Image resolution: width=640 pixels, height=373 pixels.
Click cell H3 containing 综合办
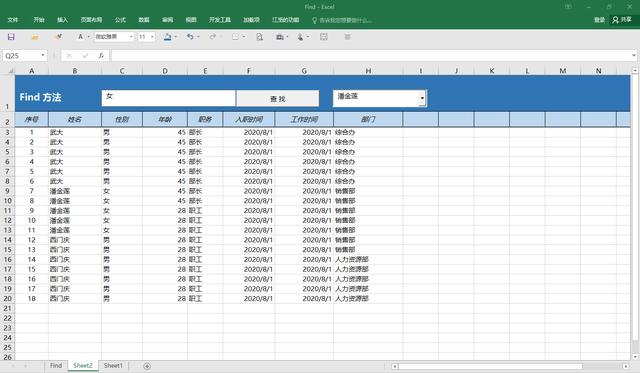click(368, 132)
